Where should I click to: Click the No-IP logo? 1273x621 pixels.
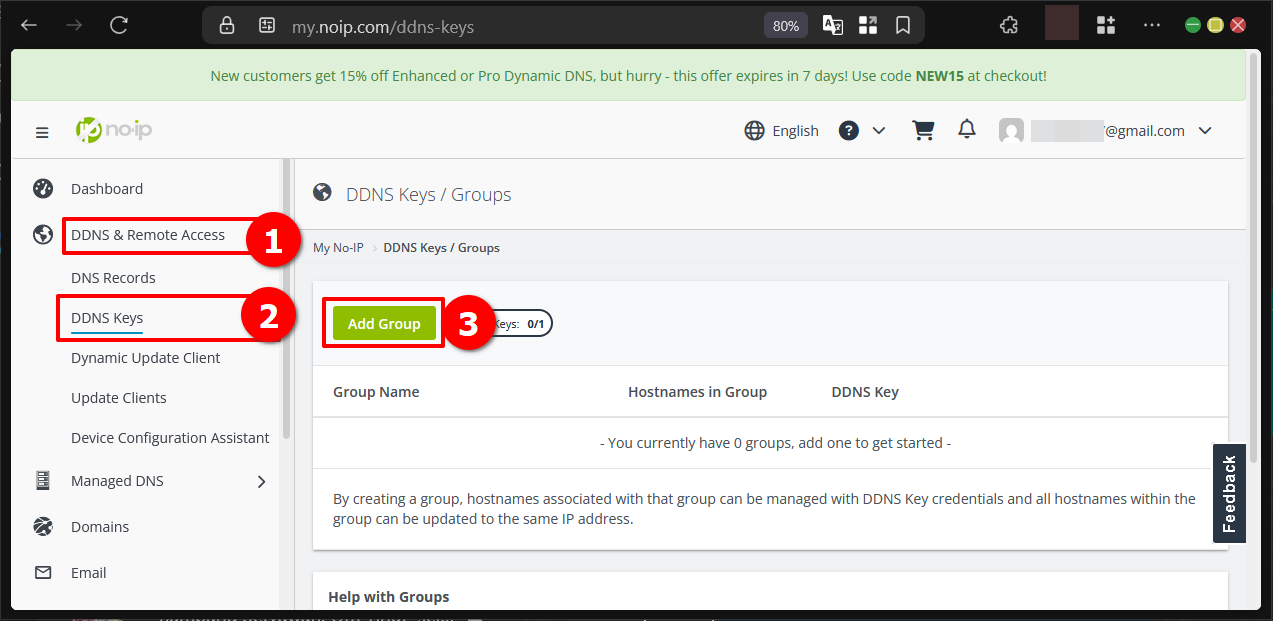tap(113, 129)
